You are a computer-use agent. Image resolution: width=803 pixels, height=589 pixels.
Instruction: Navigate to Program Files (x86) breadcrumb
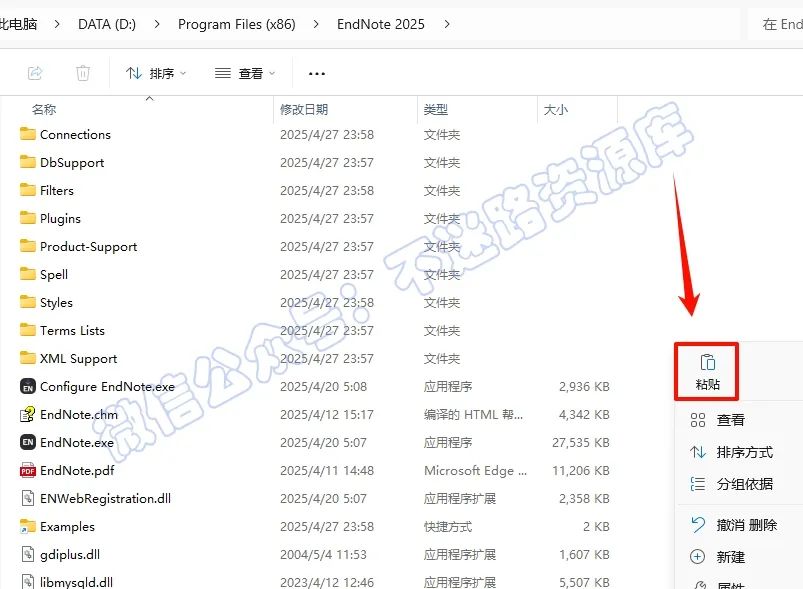(237, 24)
